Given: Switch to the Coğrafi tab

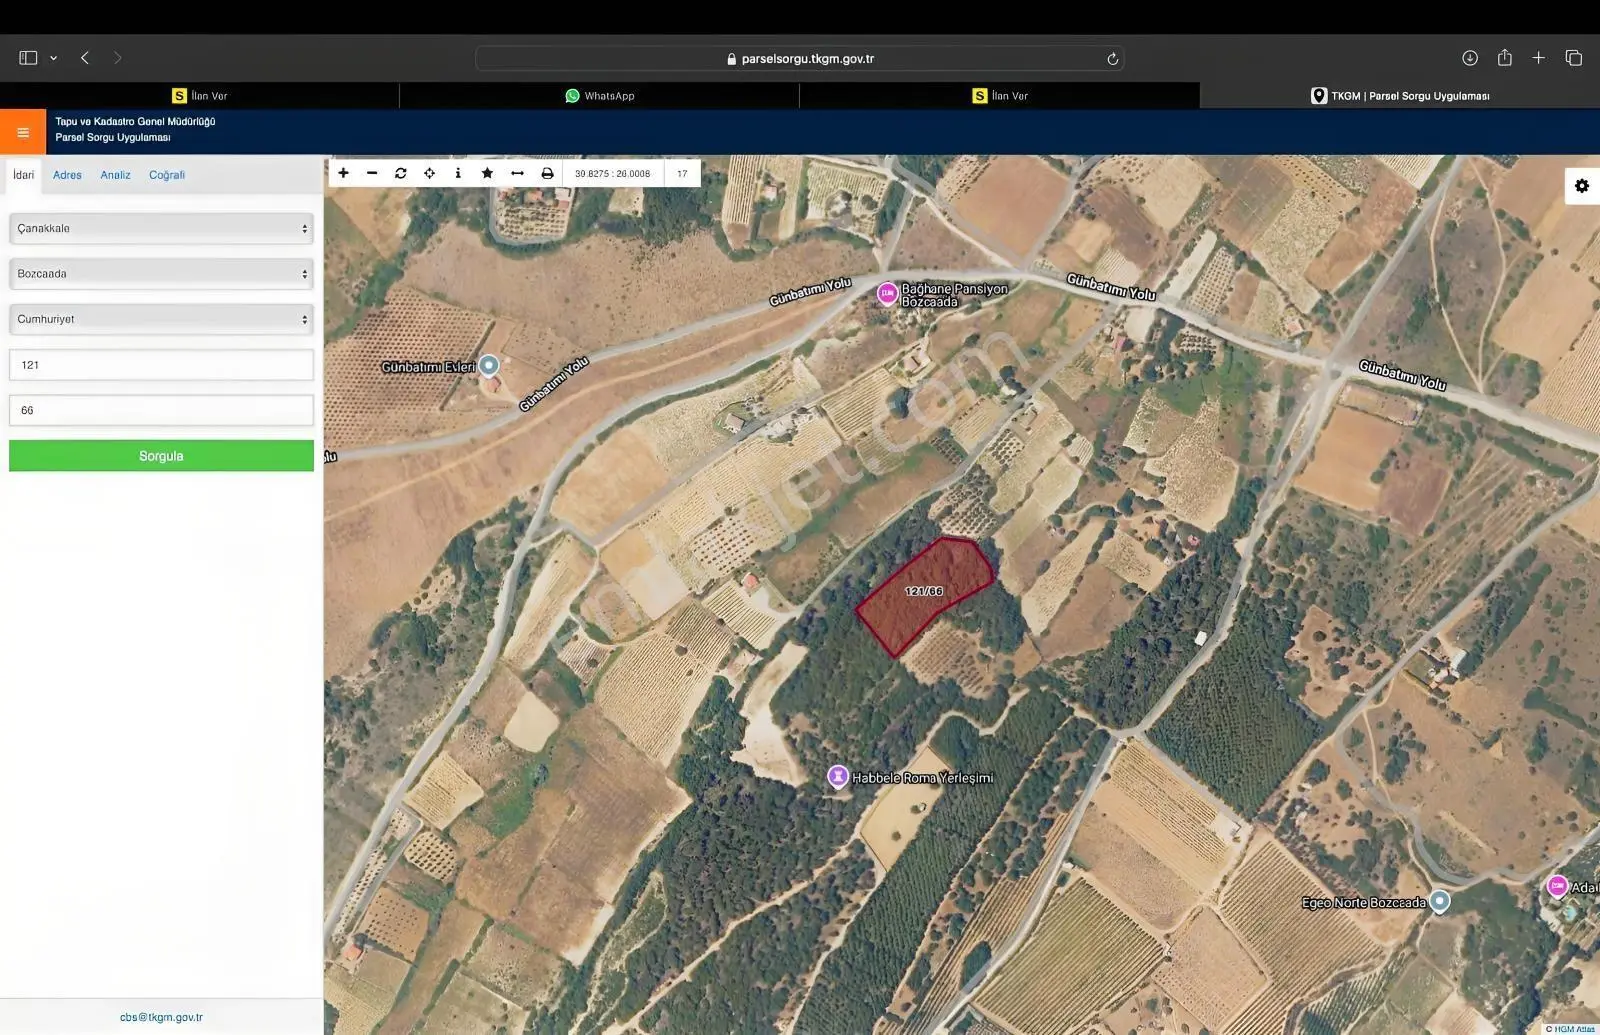Looking at the screenshot, I should point(167,175).
